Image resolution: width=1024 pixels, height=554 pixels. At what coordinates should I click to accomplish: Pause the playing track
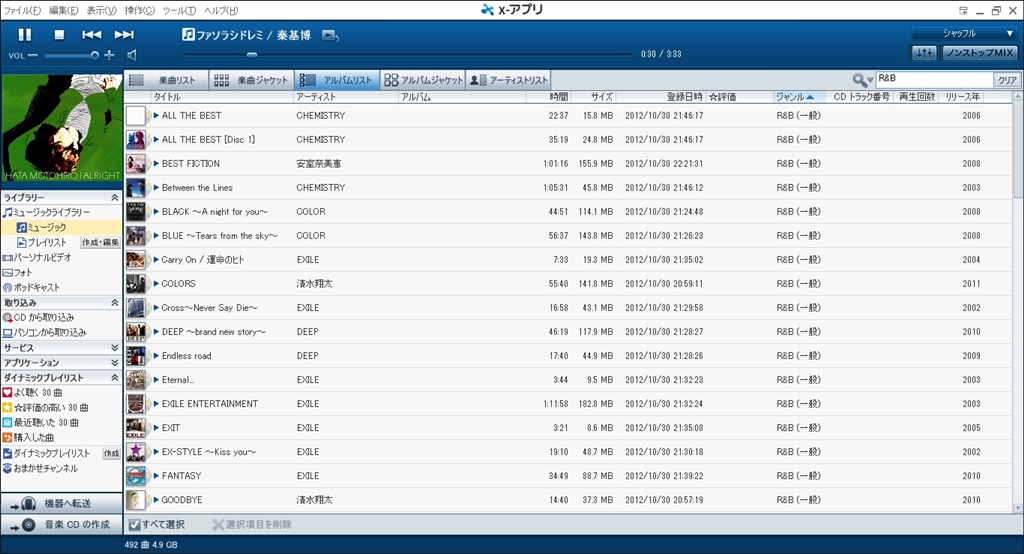point(25,35)
